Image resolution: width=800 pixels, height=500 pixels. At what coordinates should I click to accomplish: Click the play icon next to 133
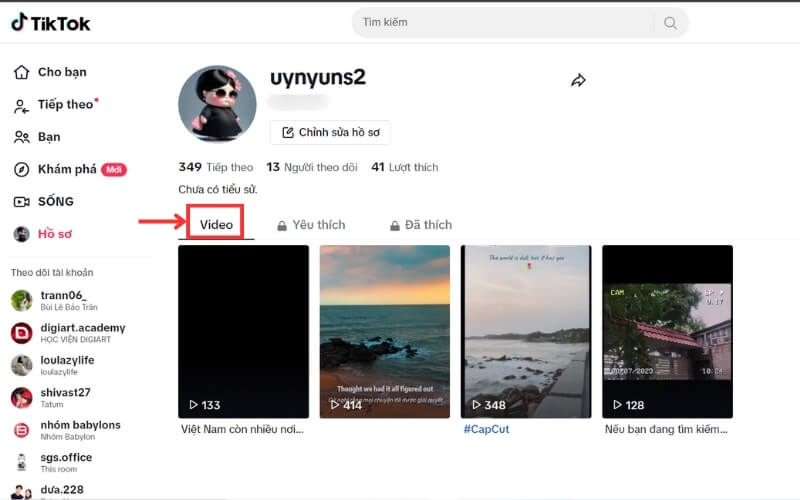(x=193, y=405)
